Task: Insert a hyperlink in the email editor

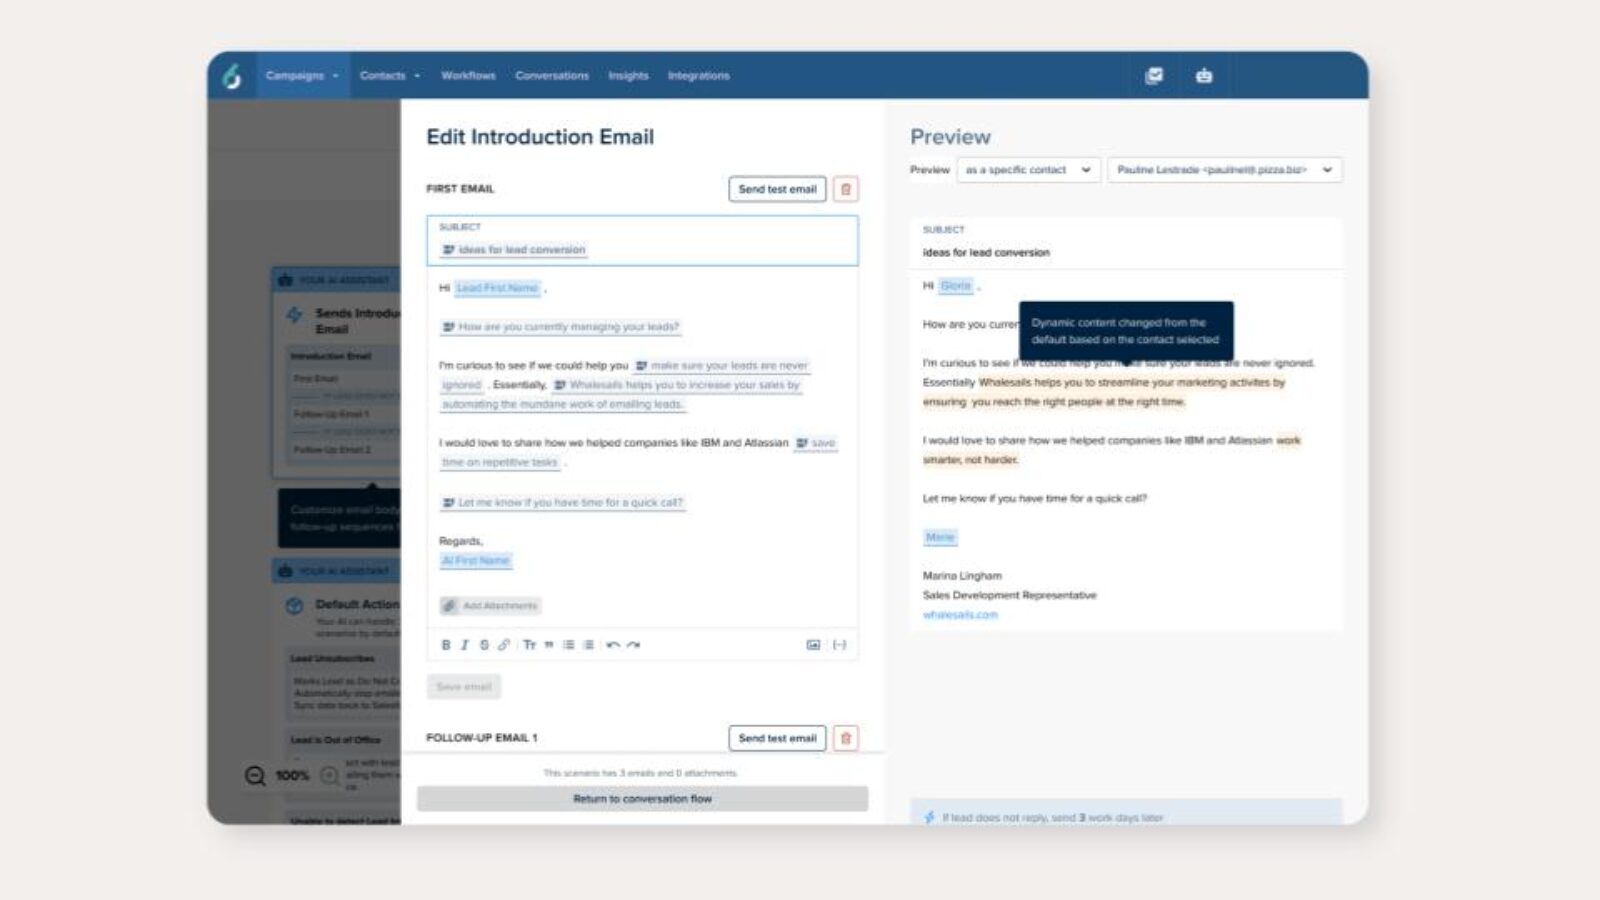Action: (504, 645)
